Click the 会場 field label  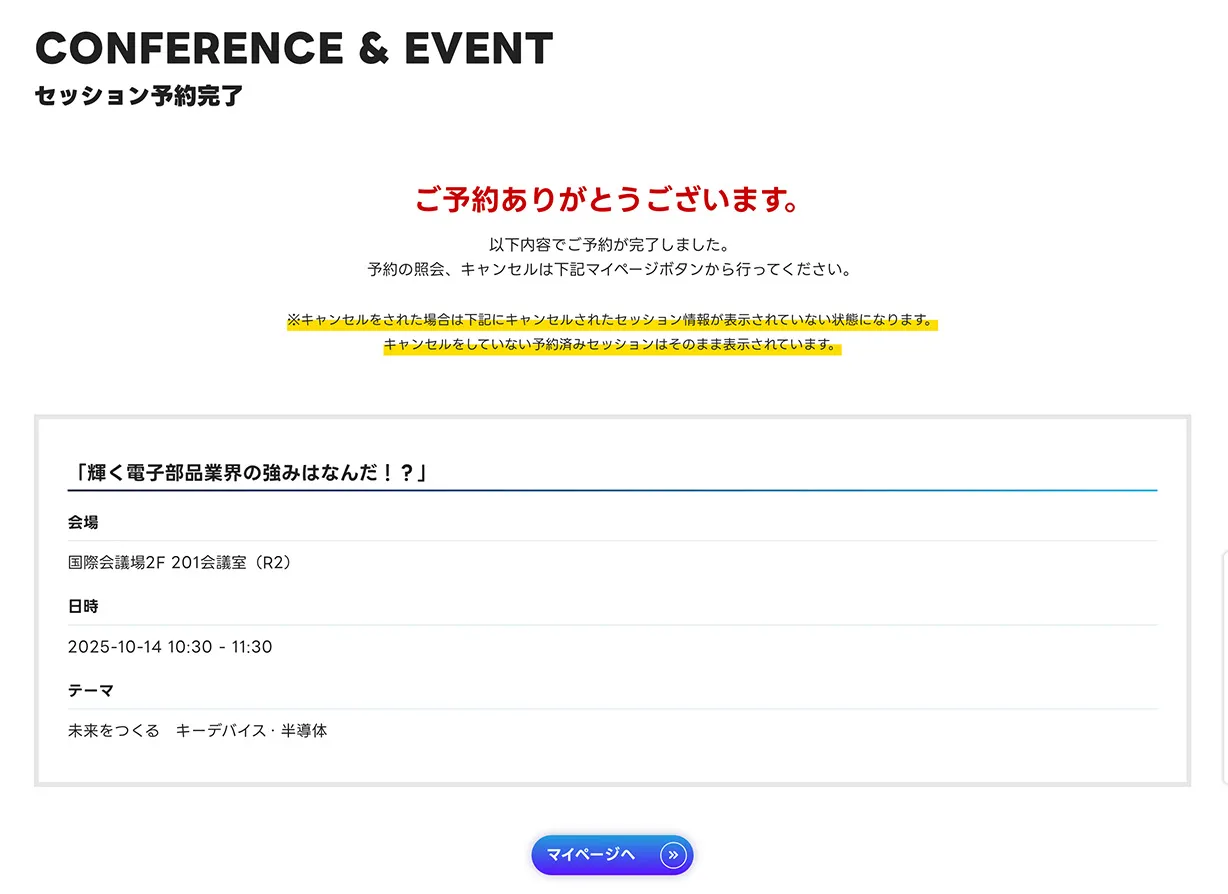[x=83, y=522]
